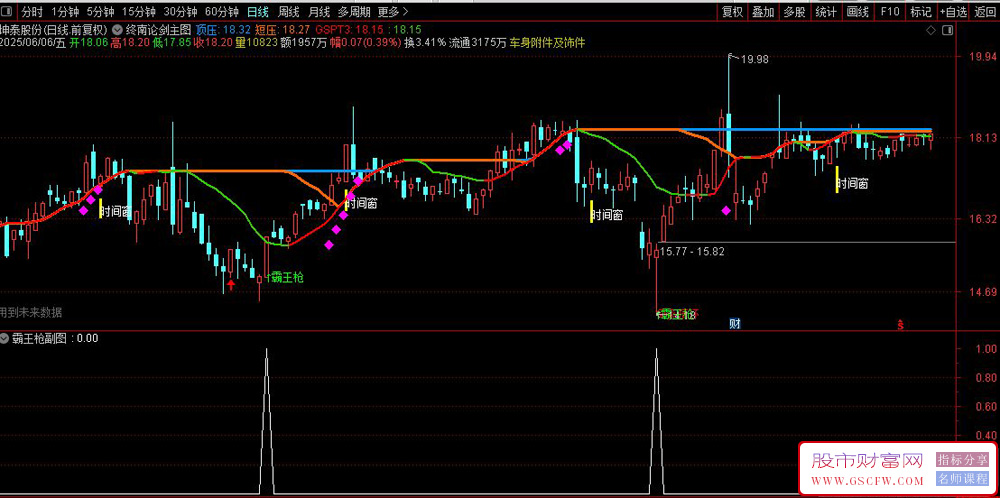Switch to 30分钟 period tab
Screen dimensions: 1000x498
coord(180,11)
